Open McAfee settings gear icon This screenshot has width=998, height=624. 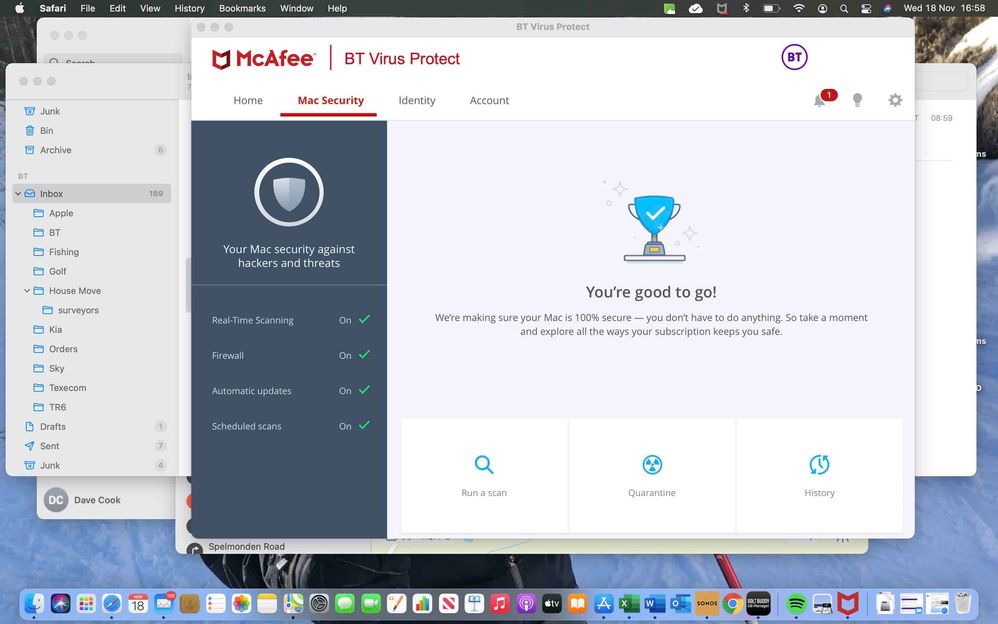[895, 100]
